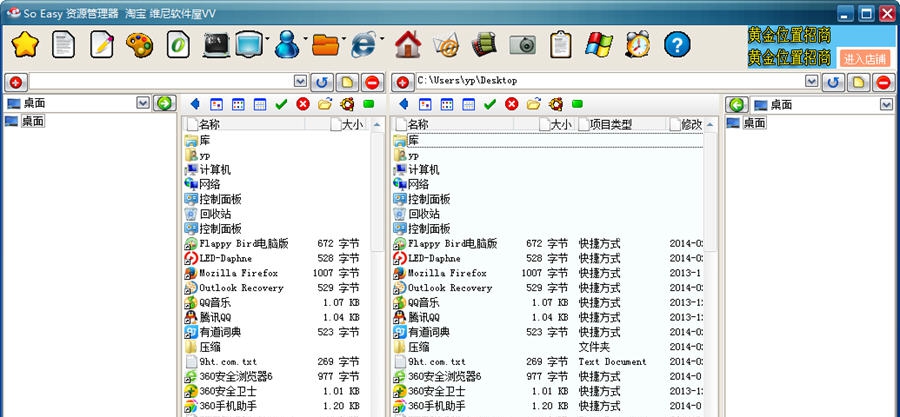Screen dimensions: 900x417
Task: Open dropdown arrow next to orange folder icon
Action: (344, 39)
